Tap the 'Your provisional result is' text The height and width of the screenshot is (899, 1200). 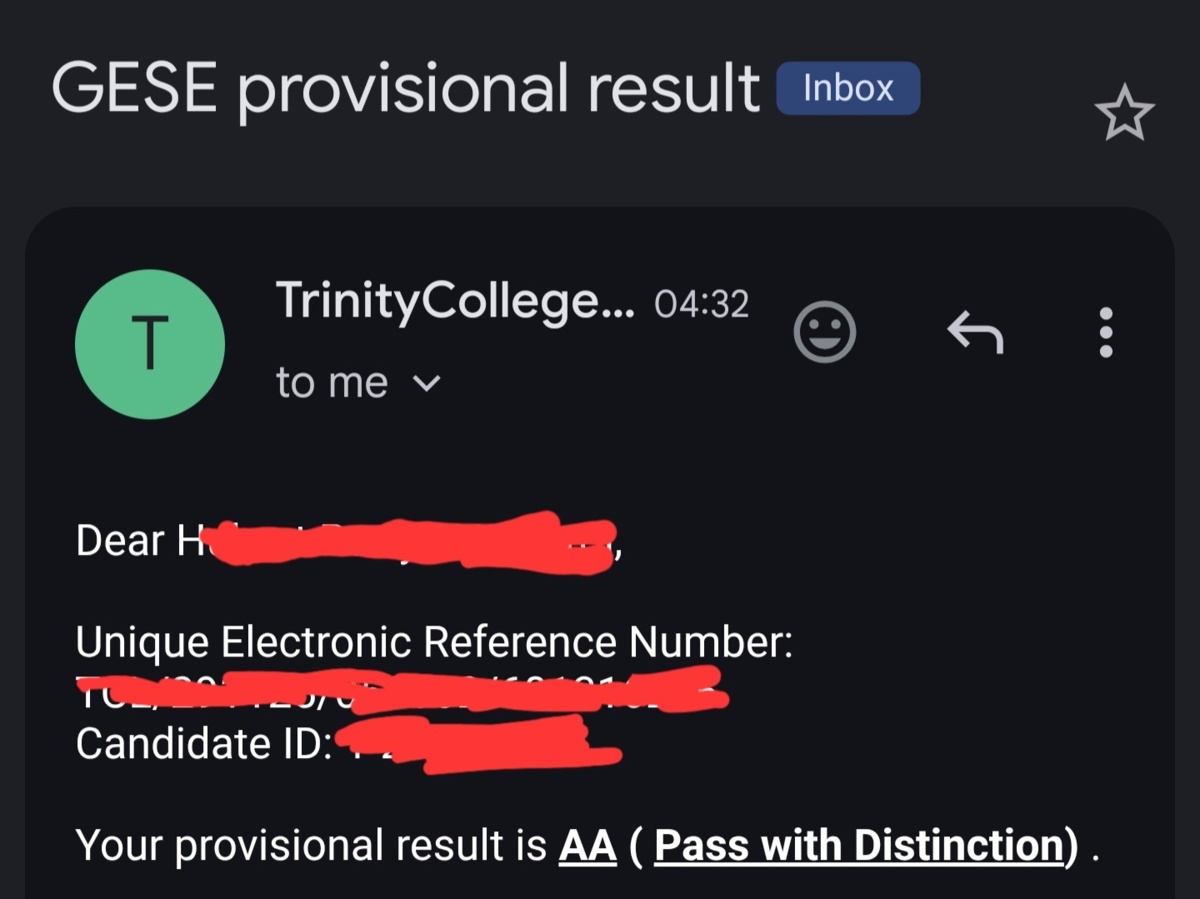pos(312,845)
